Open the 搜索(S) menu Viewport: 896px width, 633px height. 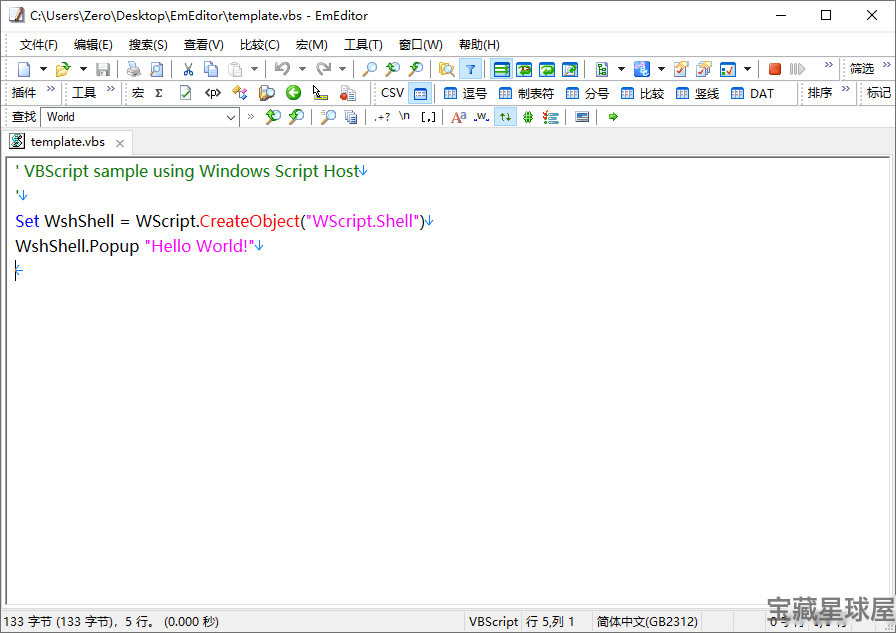click(148, 45)
